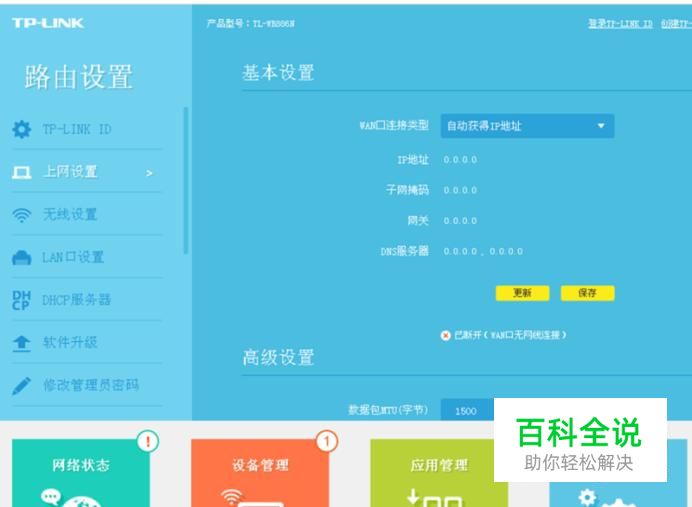Click the 数据包MTU input field showing 1500
This screenshot has width=692, height=507.
pyautogui.click(x=467, y=410)
